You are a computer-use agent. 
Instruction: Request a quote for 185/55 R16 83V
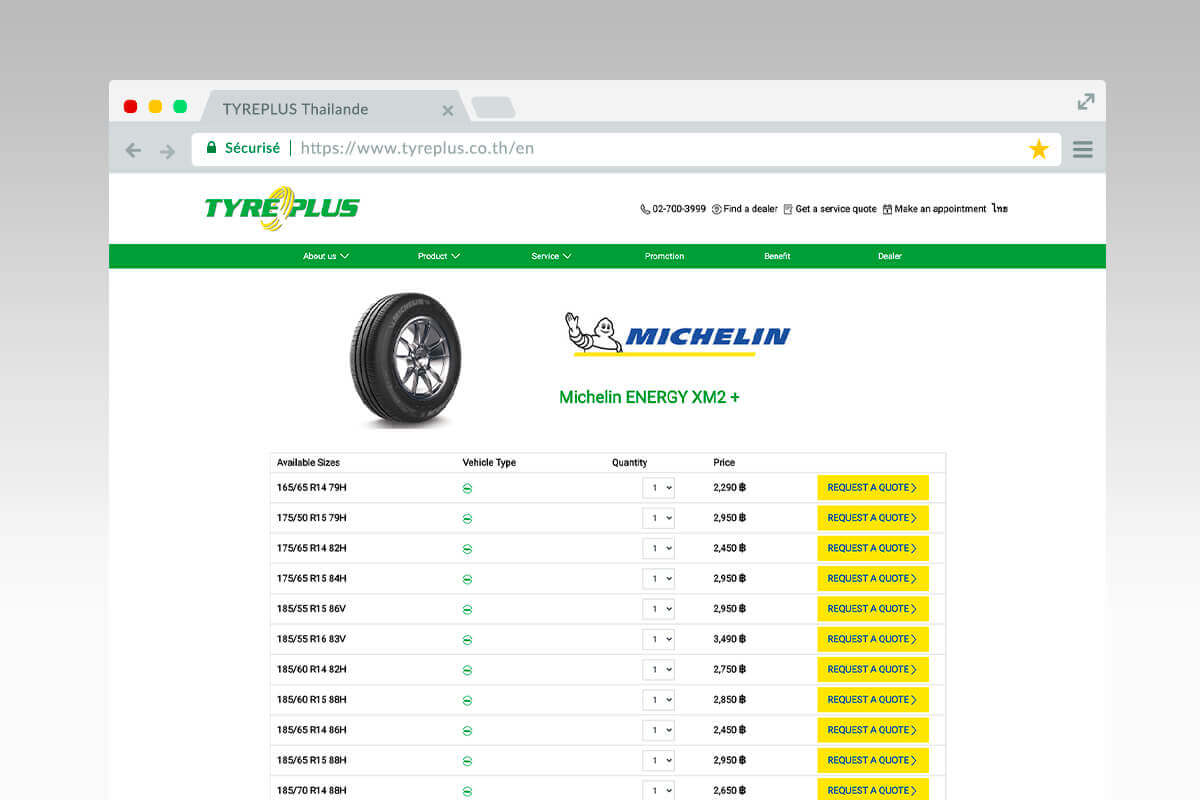[873, 639]
